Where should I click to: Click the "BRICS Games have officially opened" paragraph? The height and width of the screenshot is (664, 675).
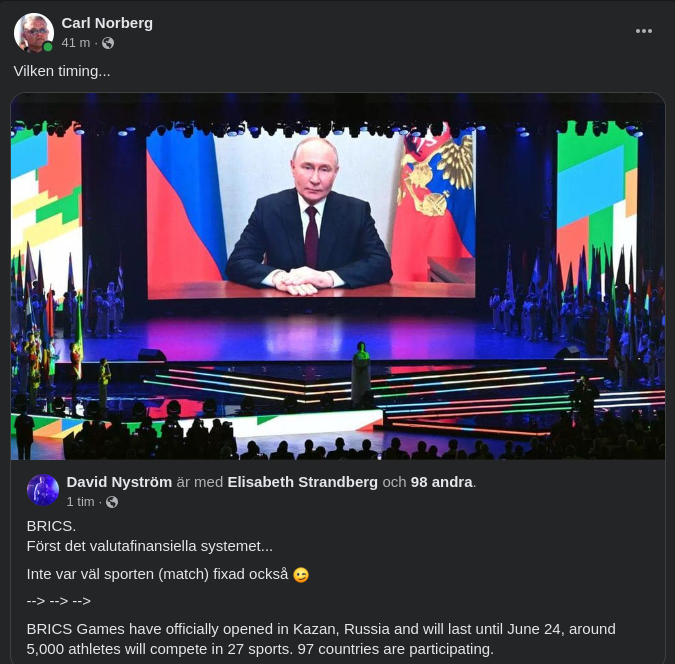pyautogui.click(x=320, y=638)
